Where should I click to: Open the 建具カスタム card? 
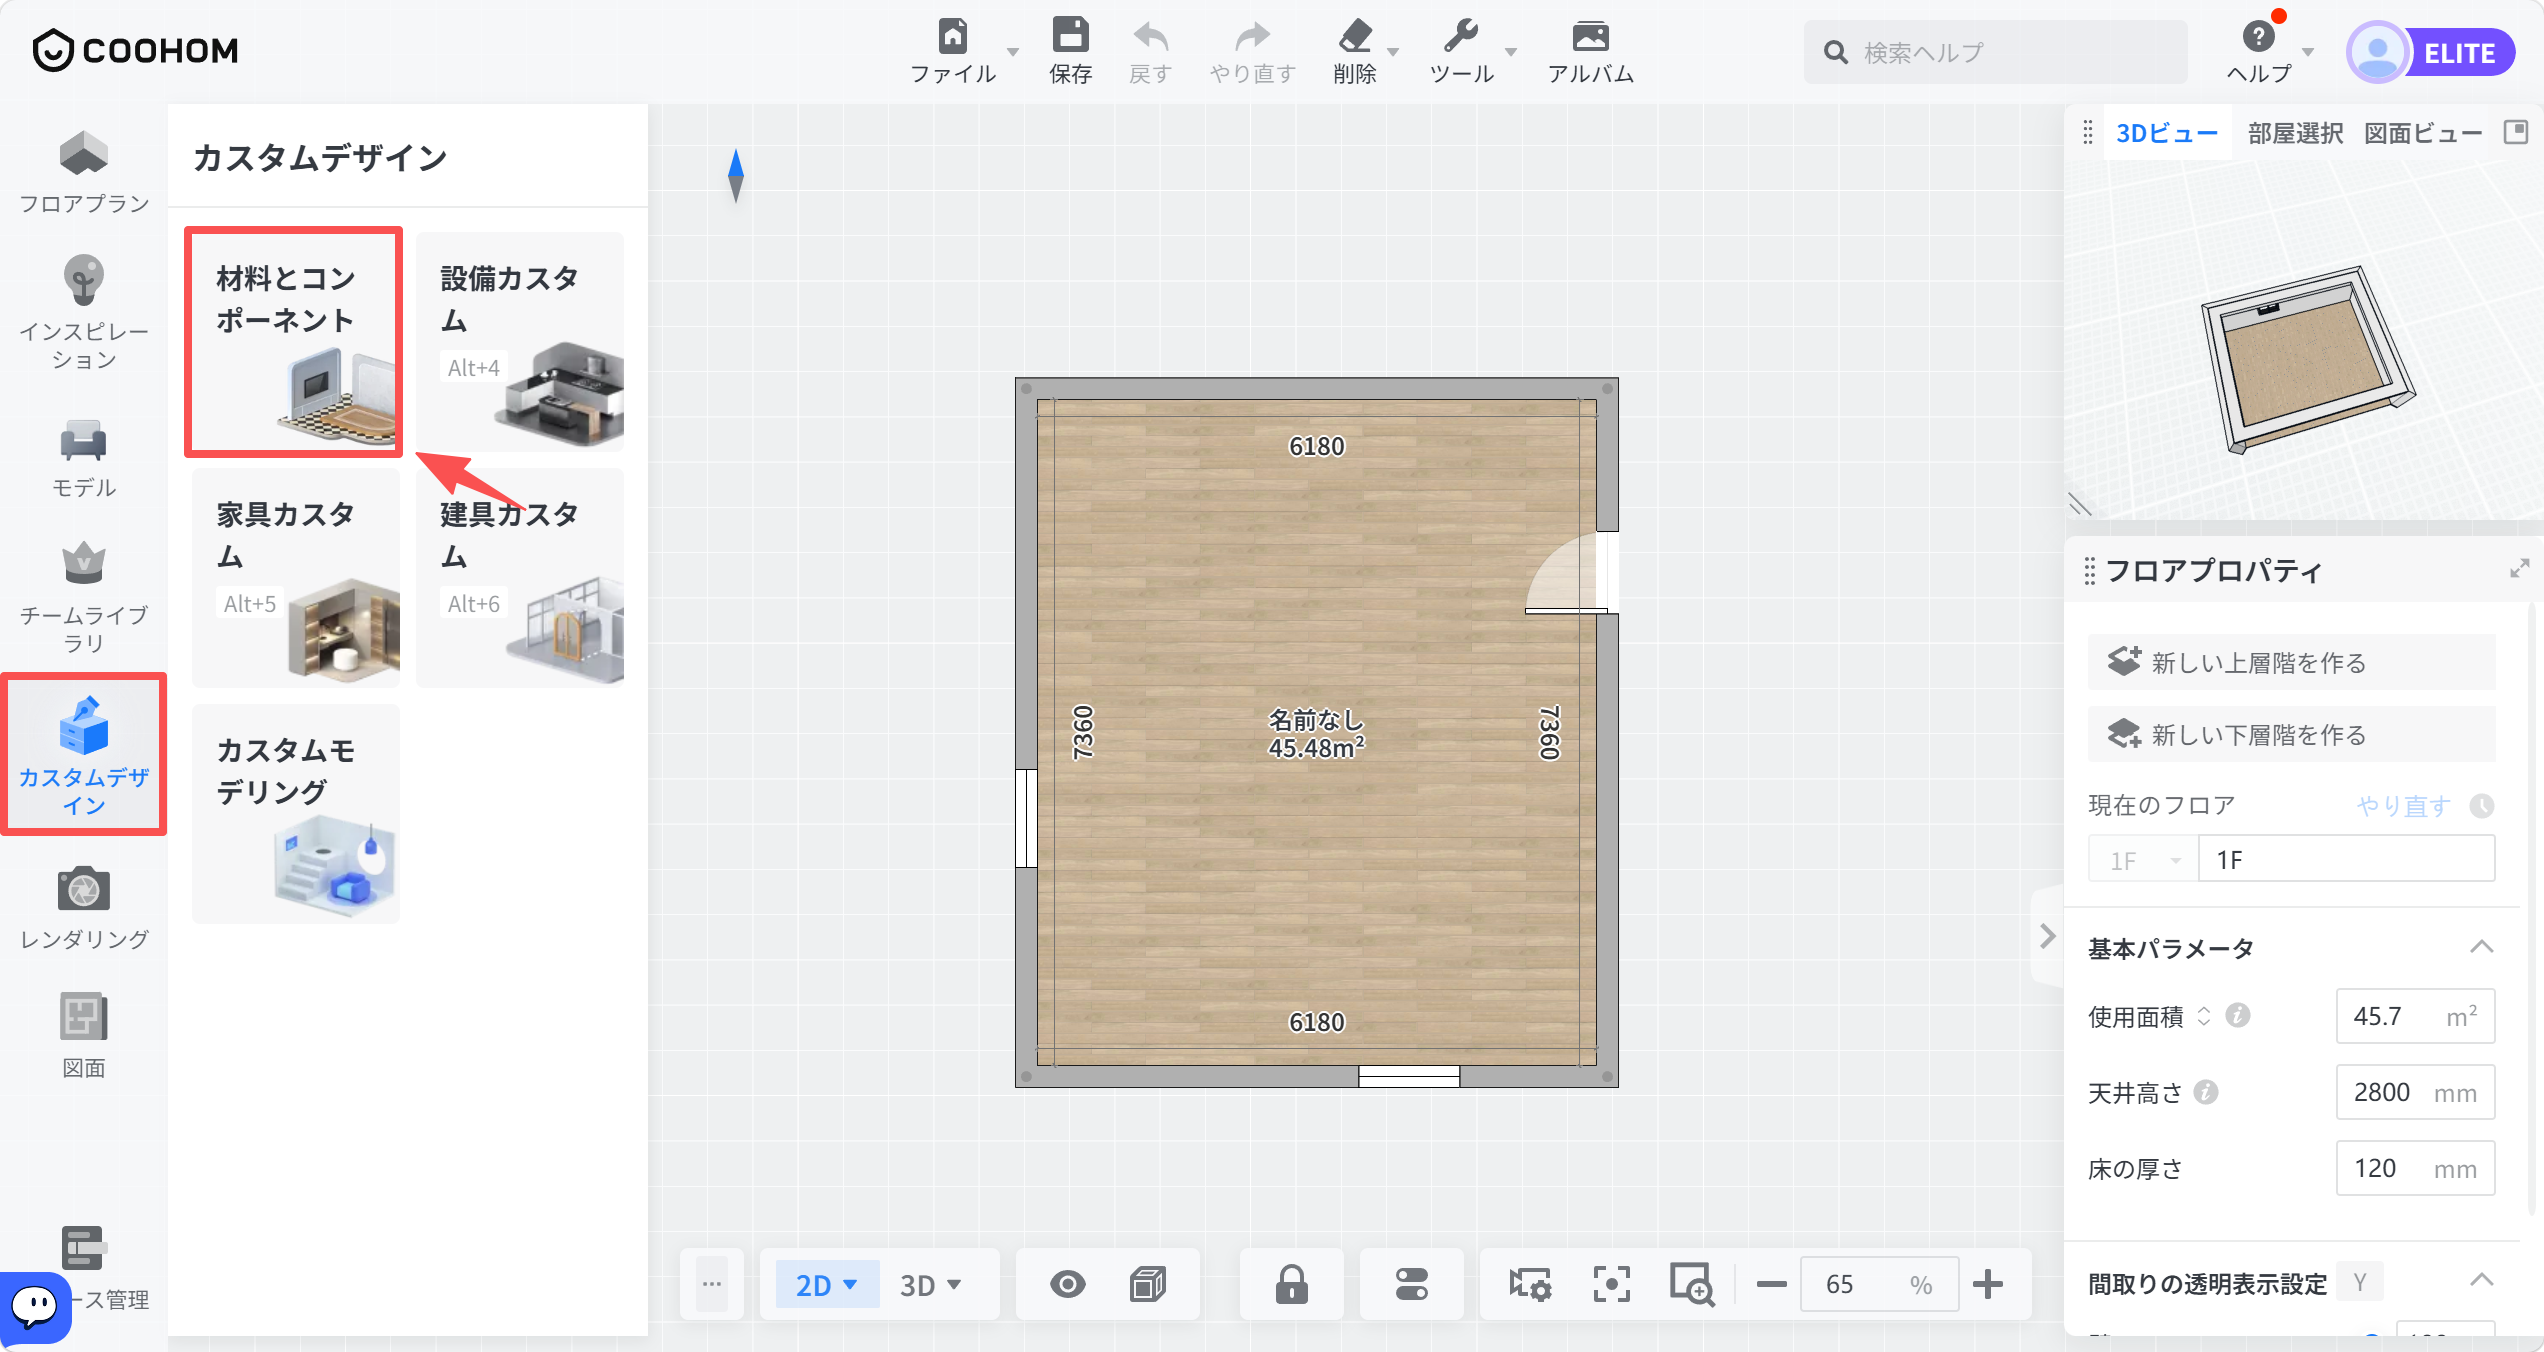coord(520,578)
